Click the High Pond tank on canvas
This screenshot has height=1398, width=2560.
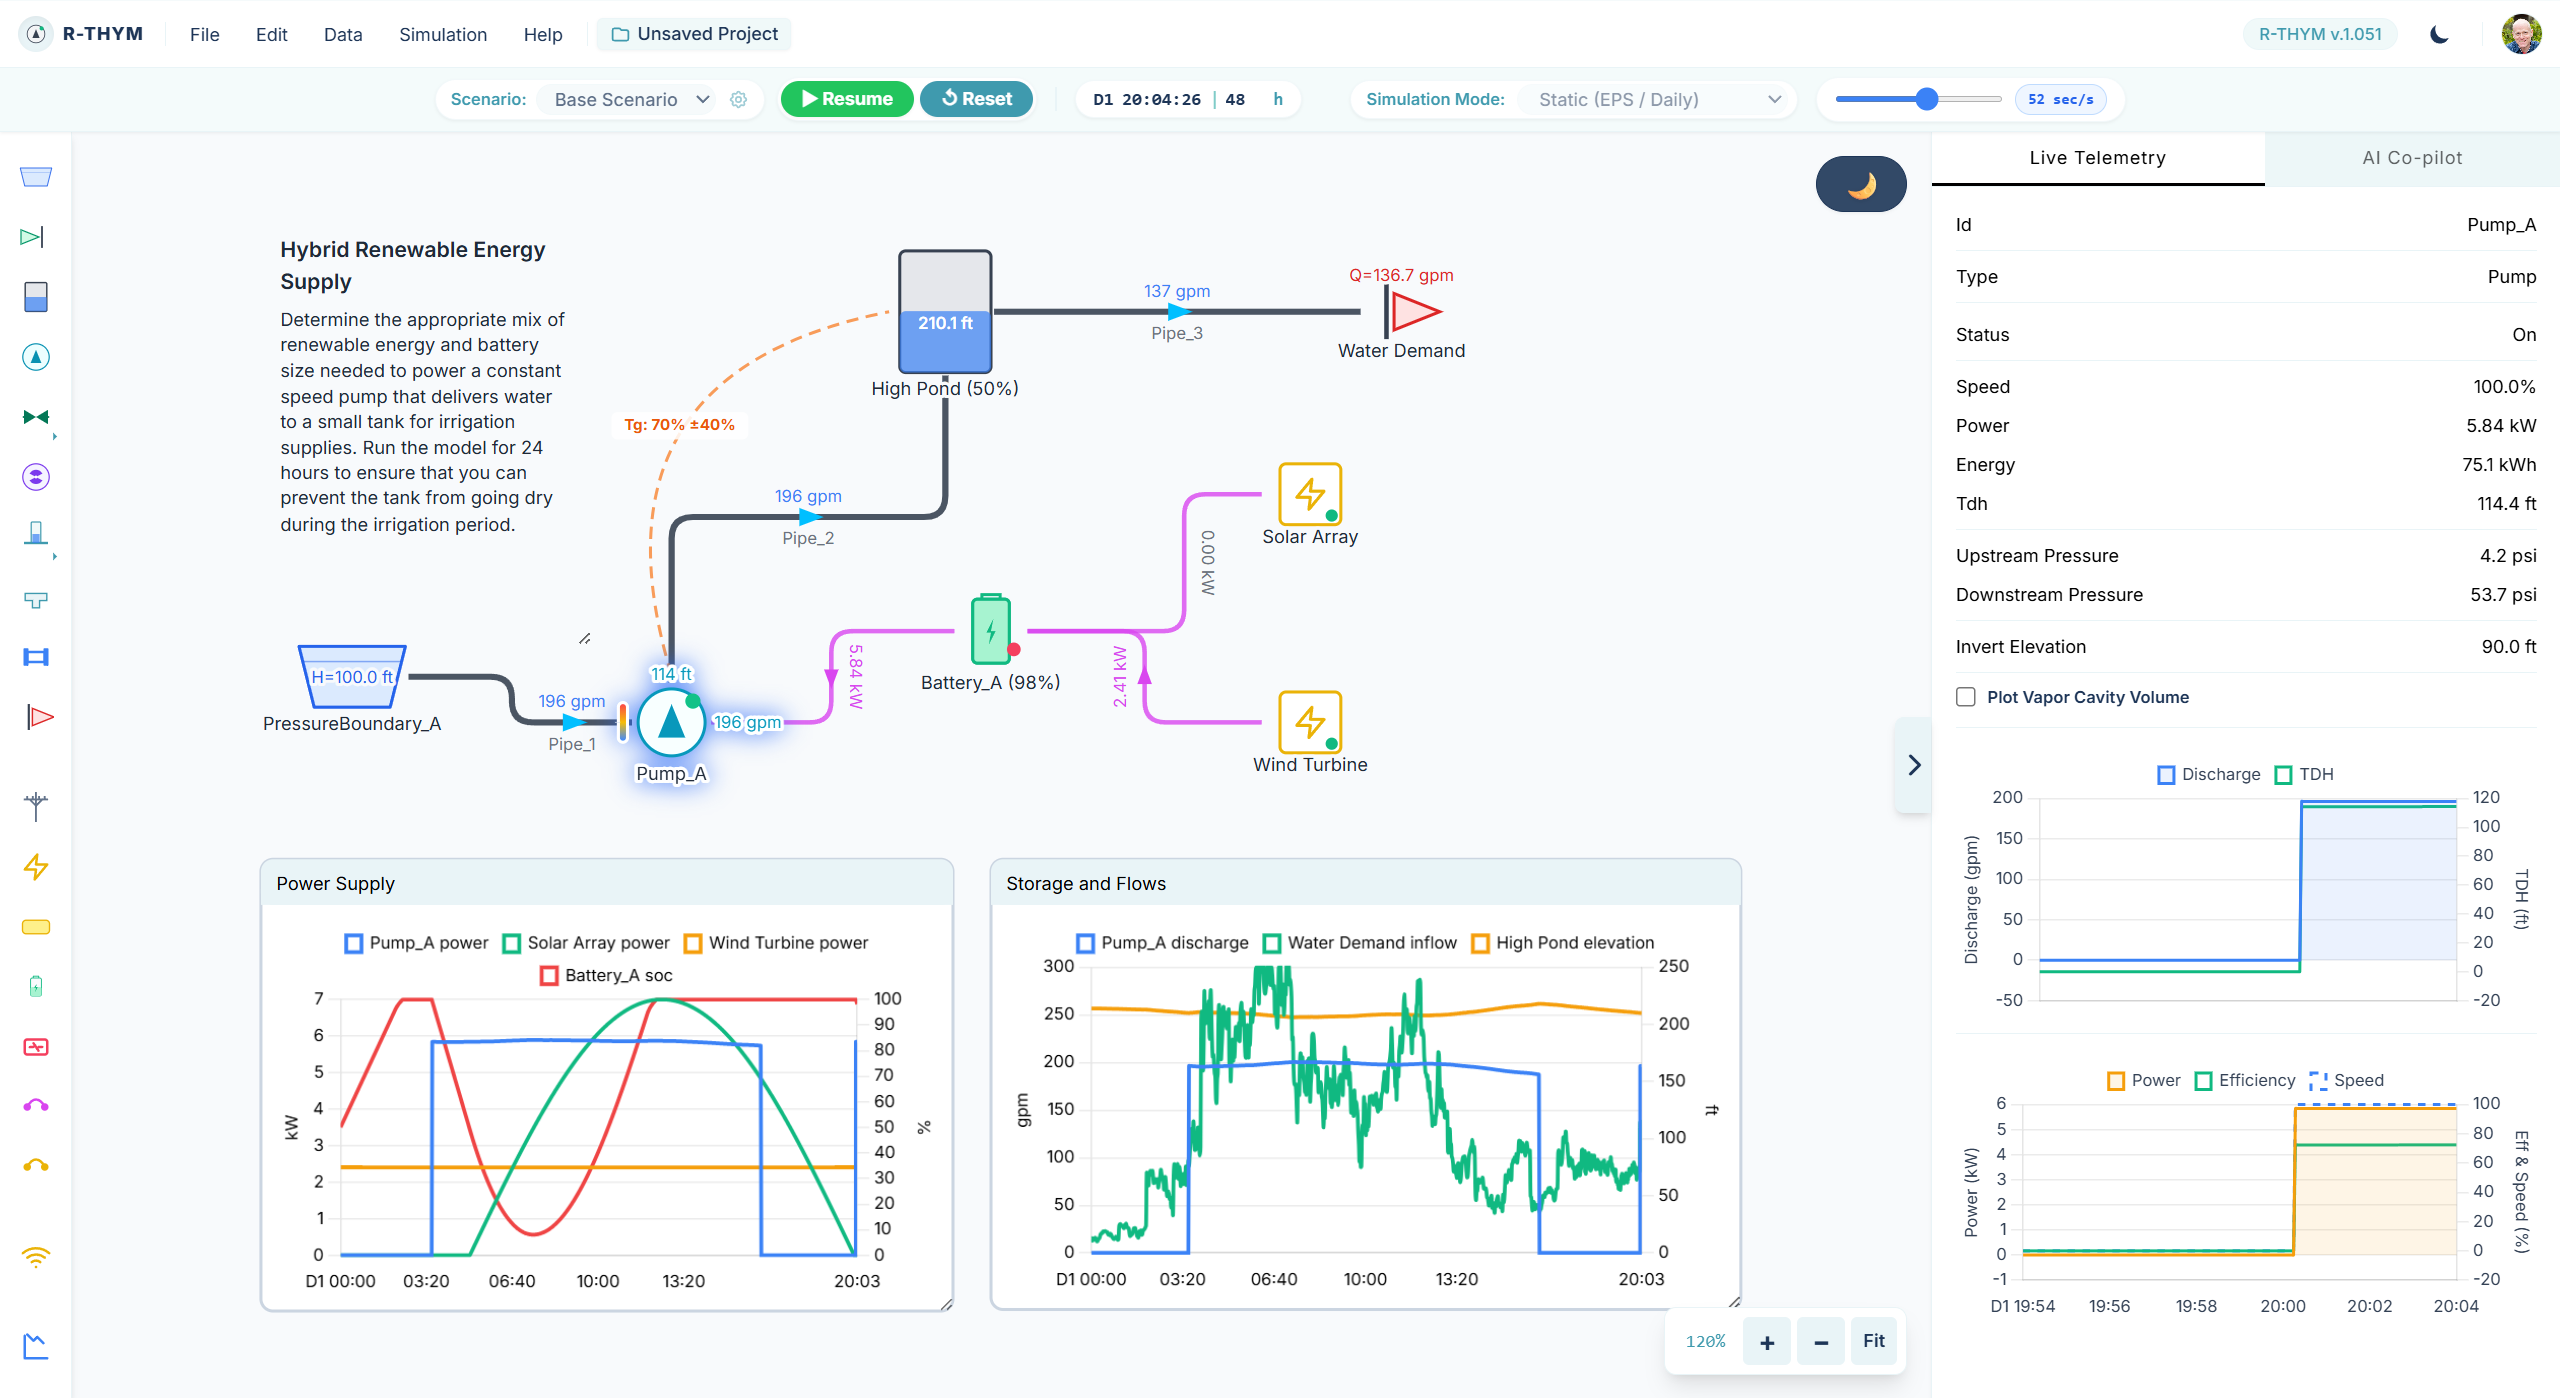click(x=945, y=312)
